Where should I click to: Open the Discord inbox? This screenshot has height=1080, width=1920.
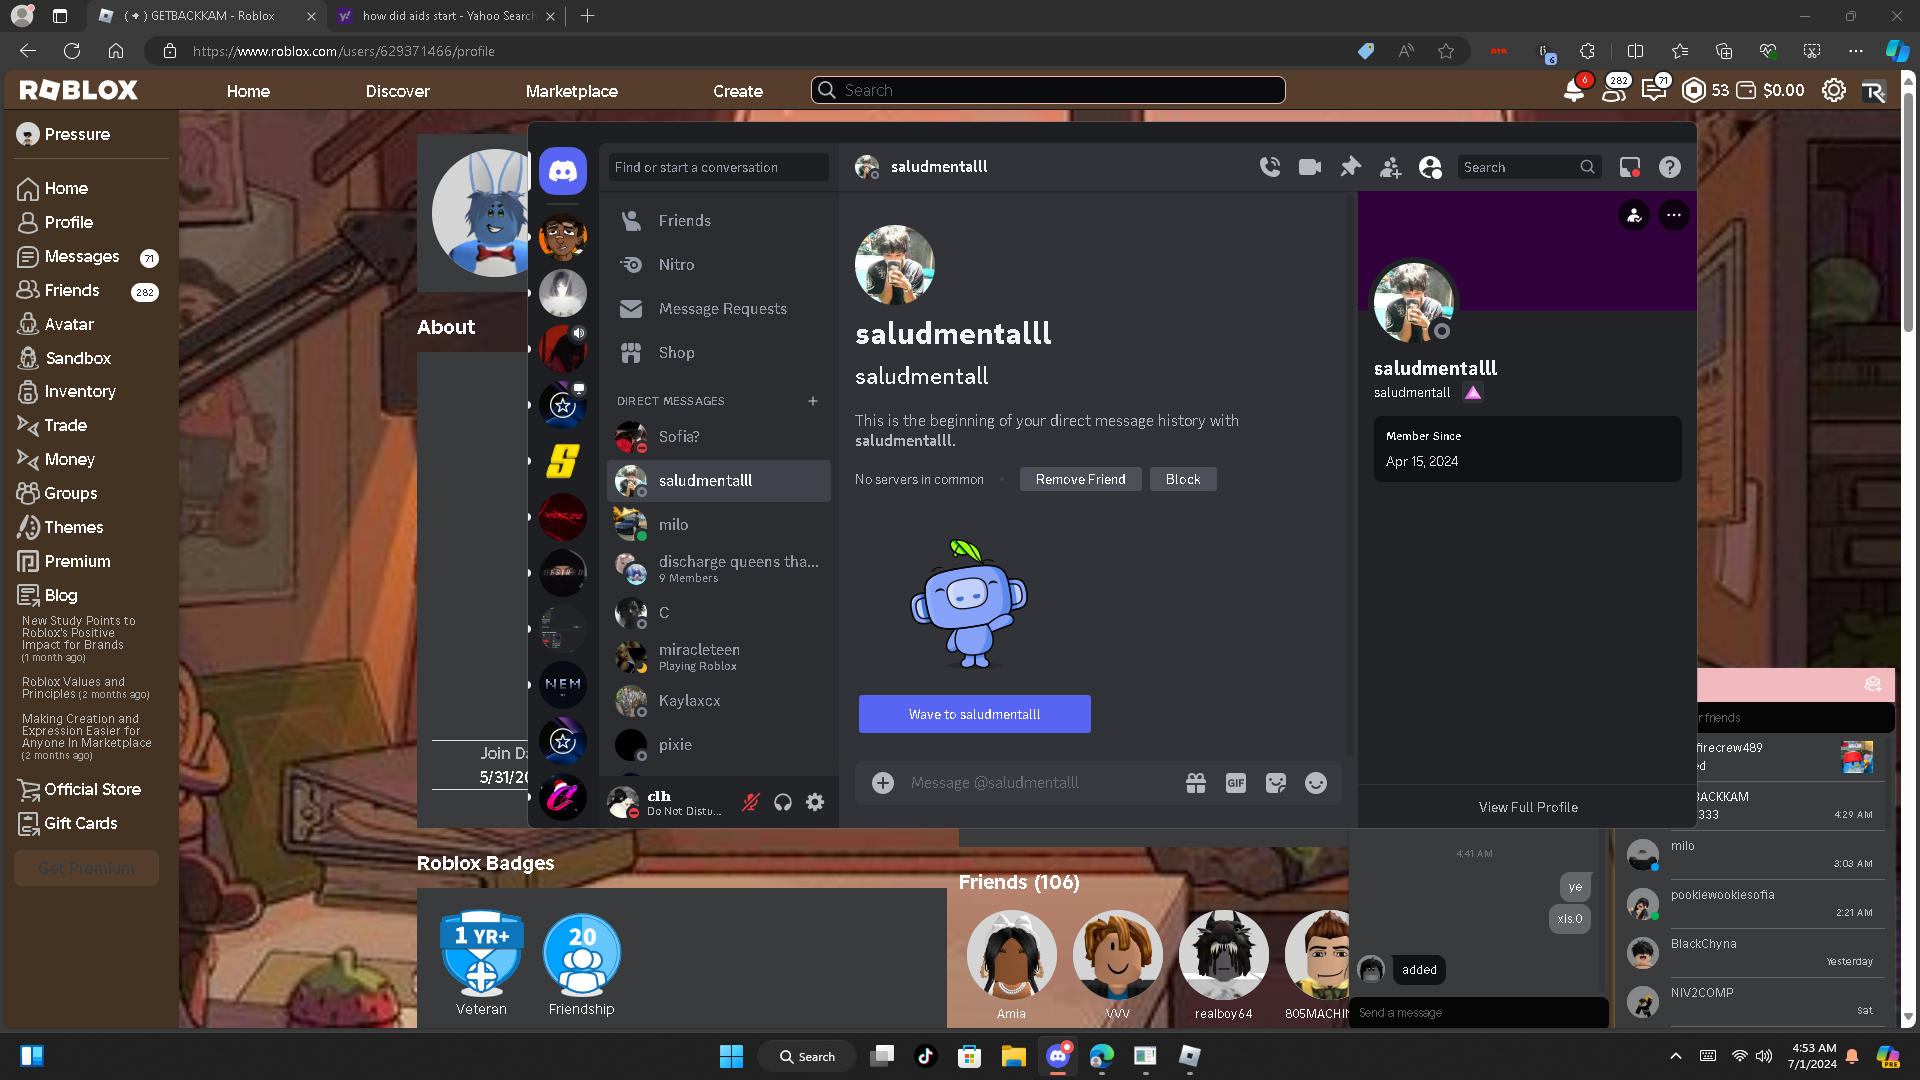click(1630, 167)
